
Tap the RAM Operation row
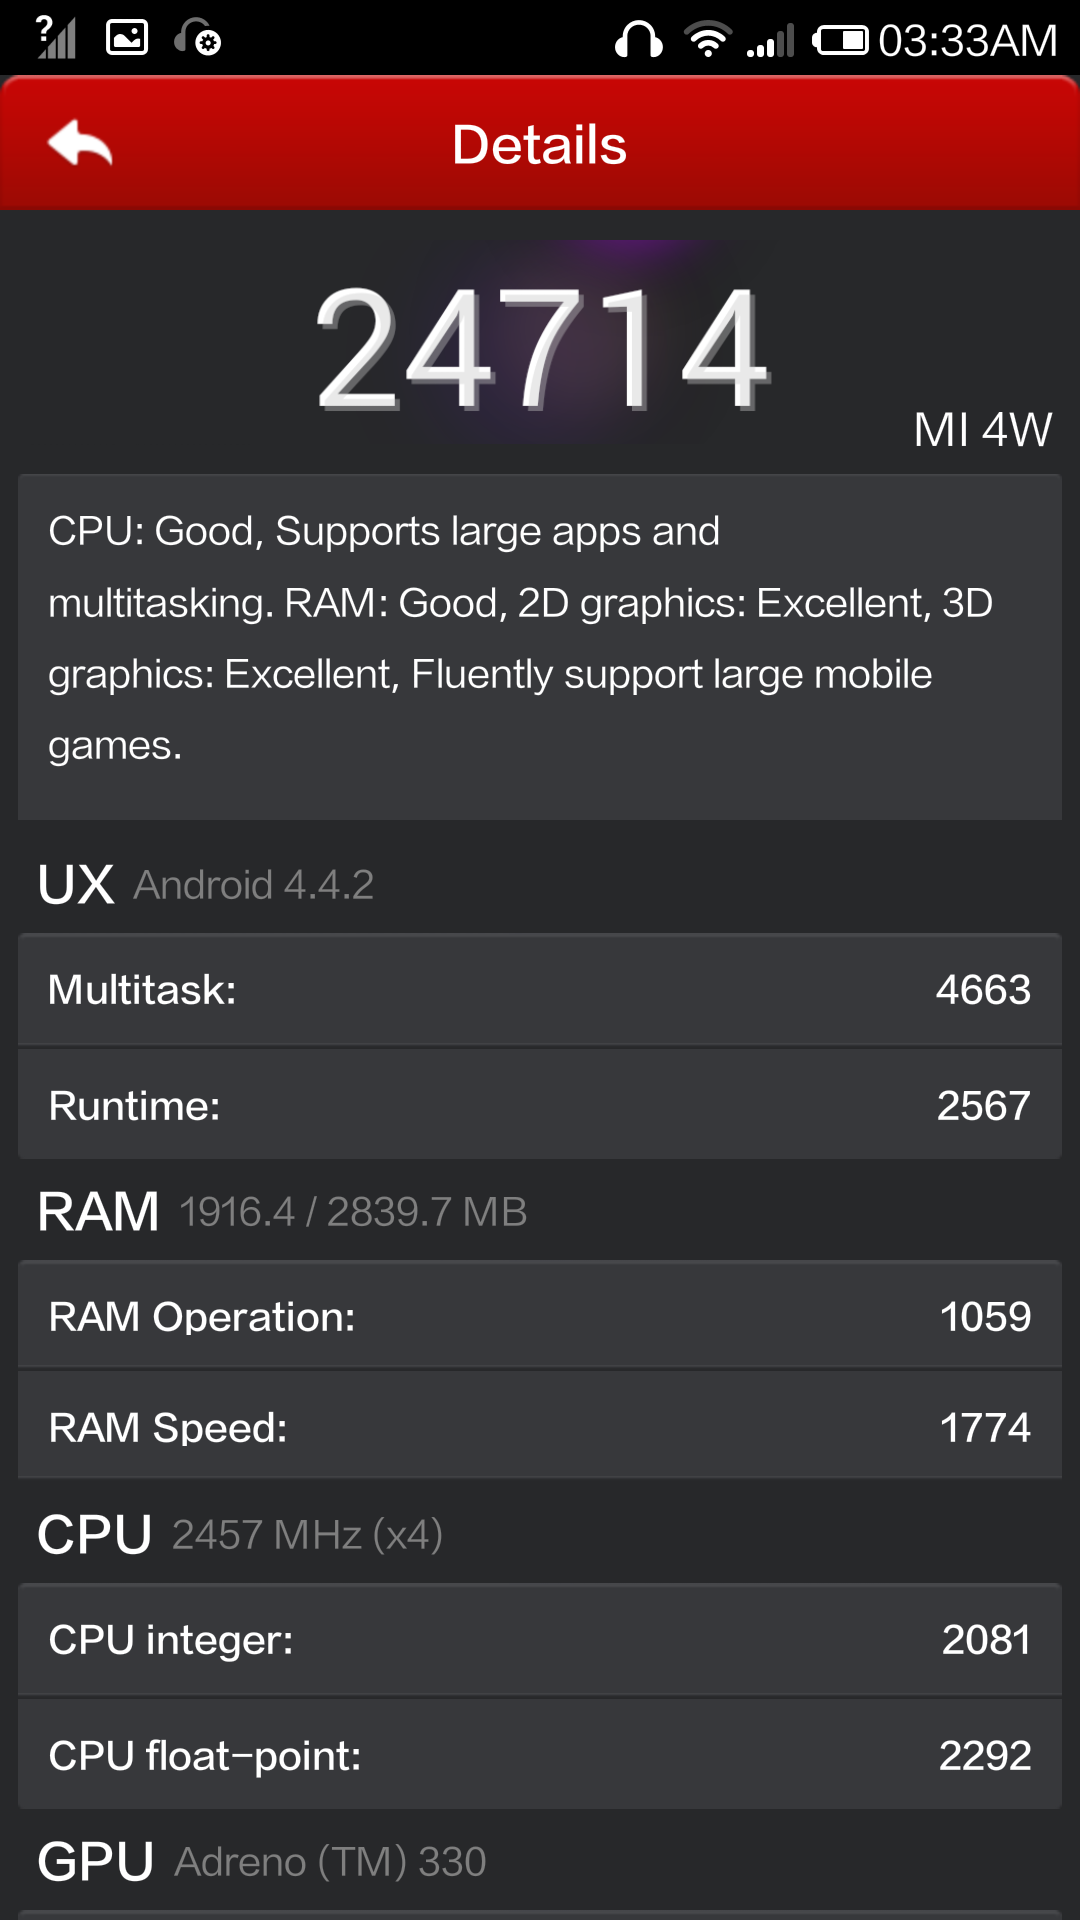[540, 1316]
